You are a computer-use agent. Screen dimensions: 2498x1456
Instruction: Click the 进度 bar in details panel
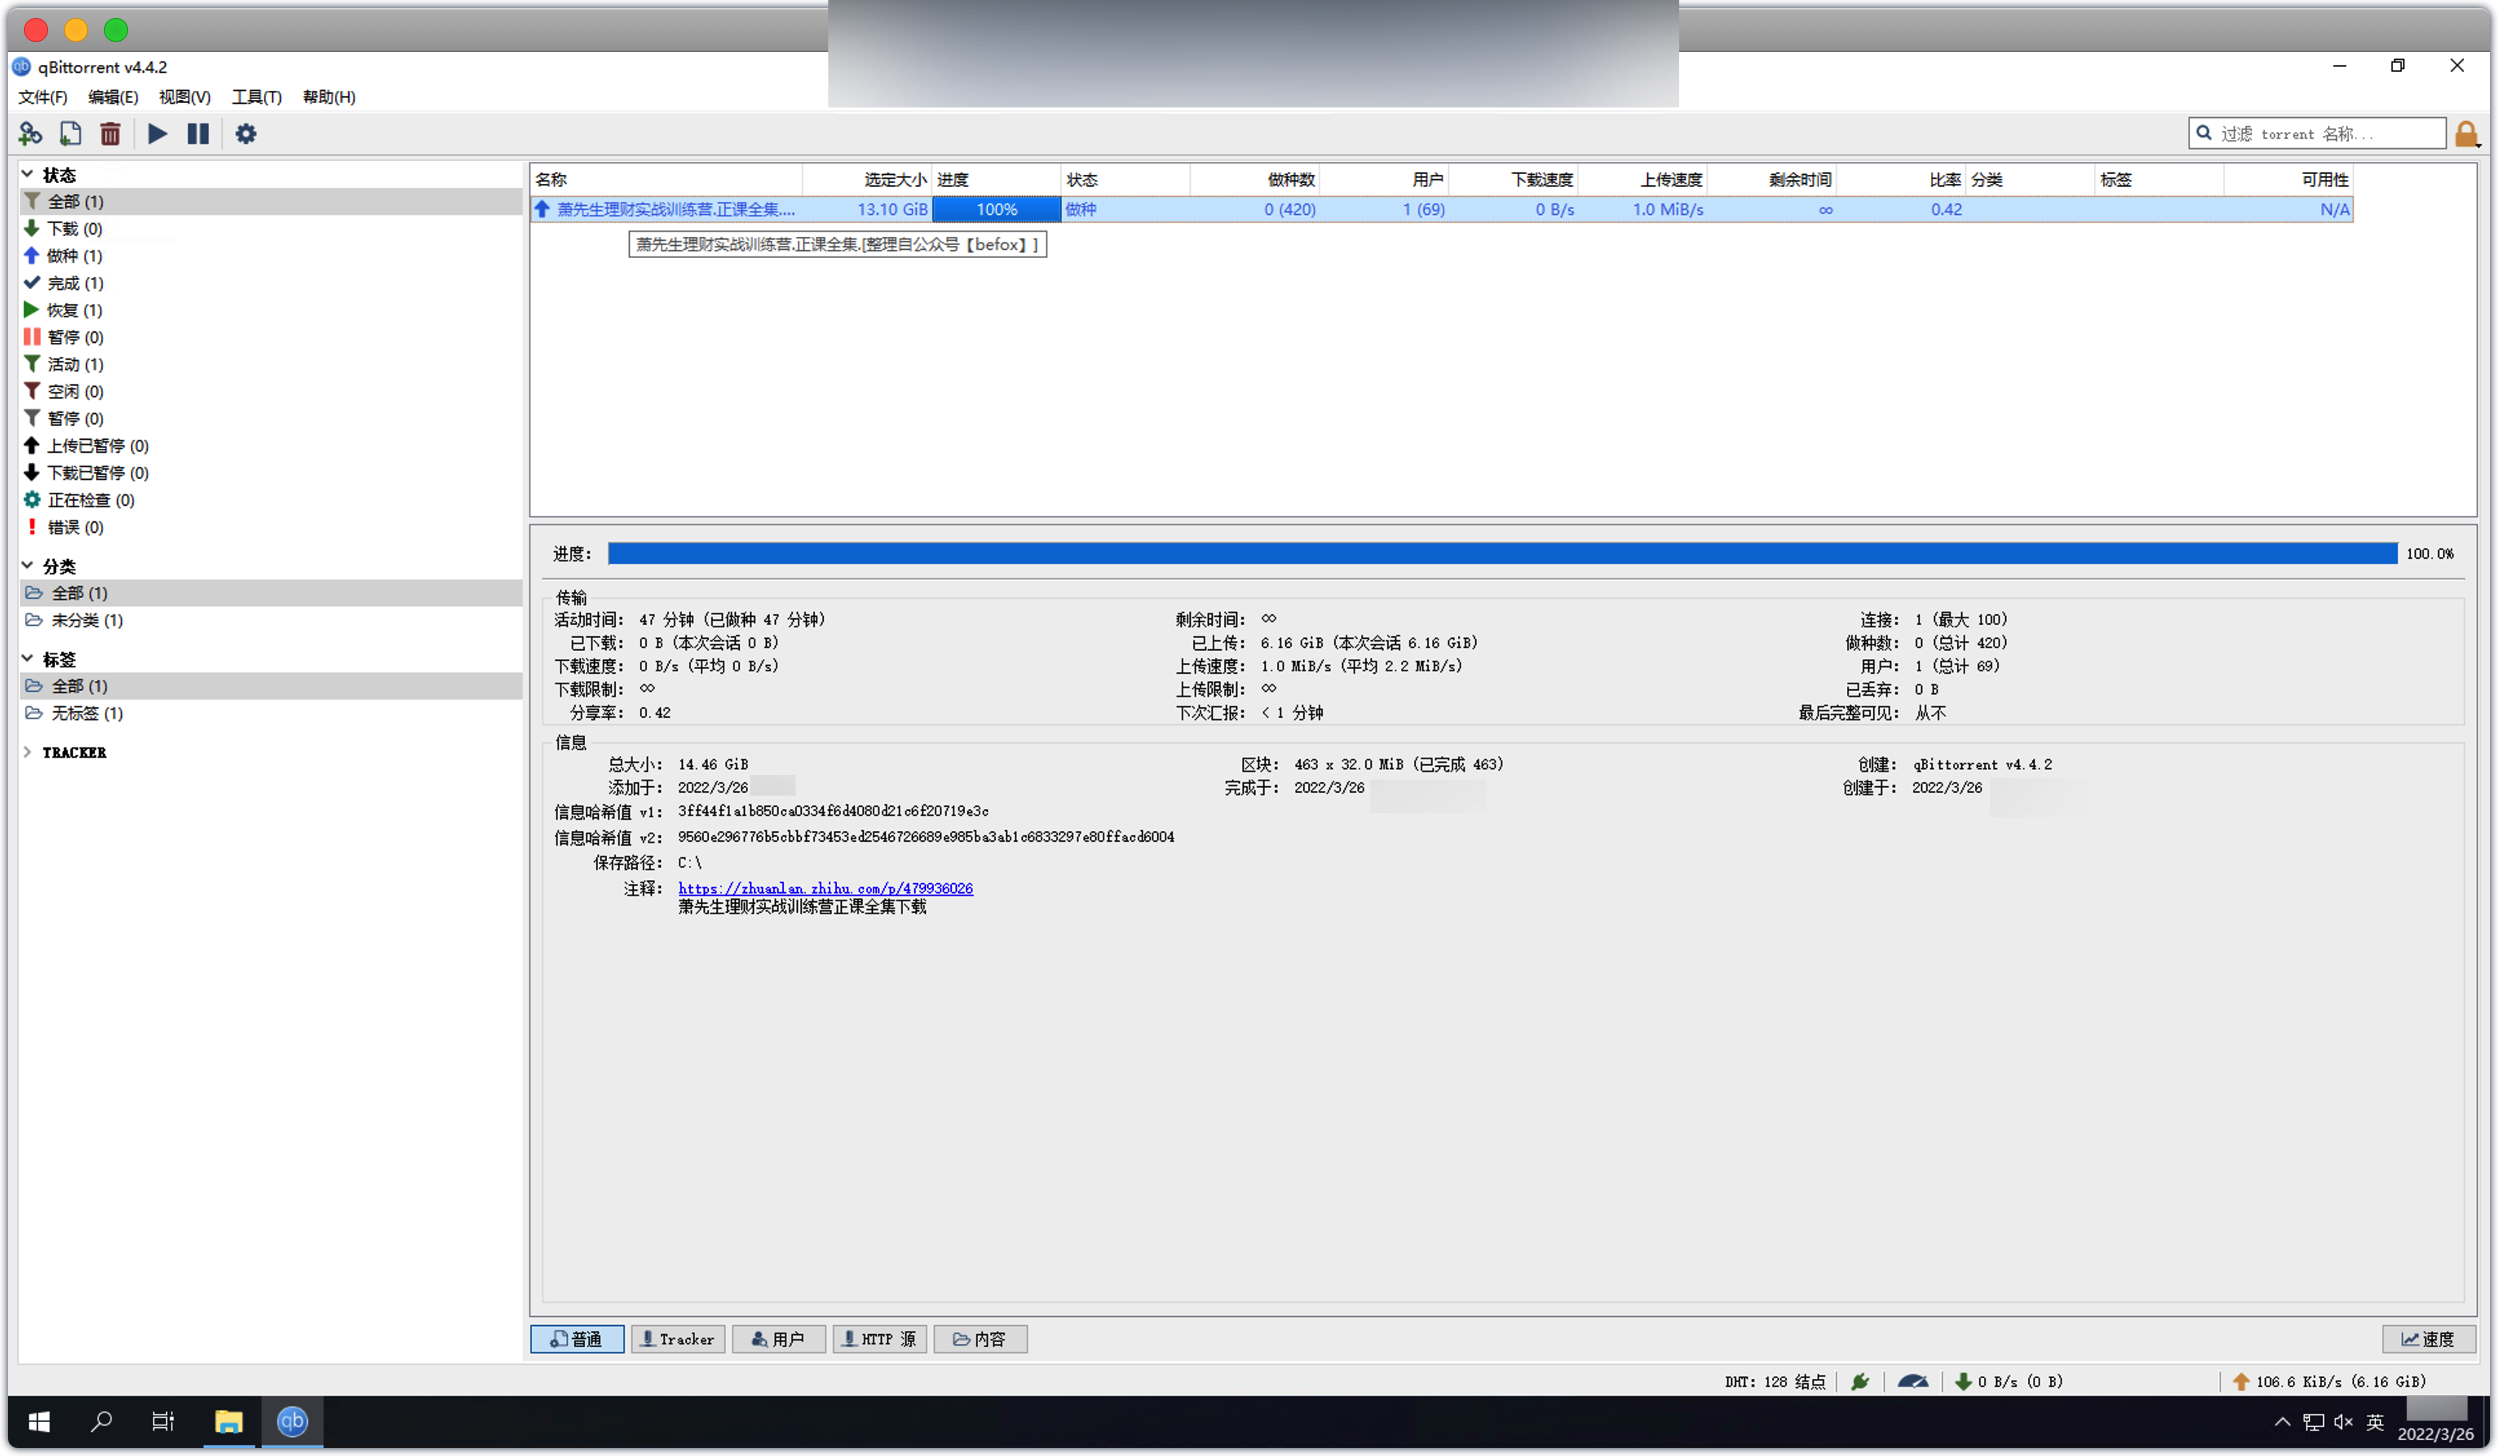pos(1502,553)
